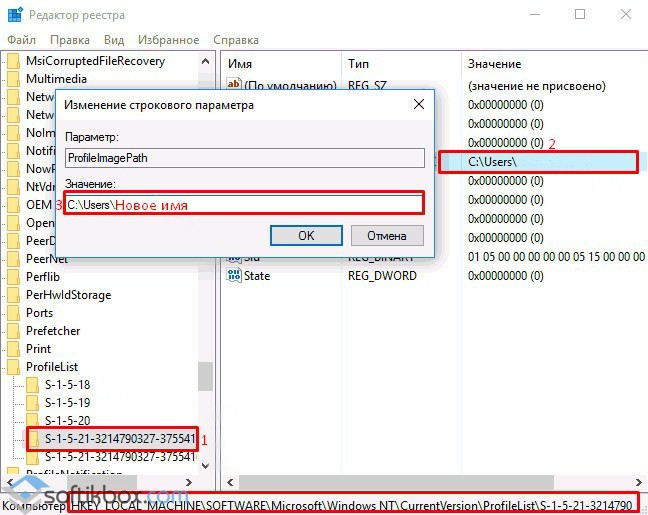Open the Файл menu
This screenshot has width=648, height=515.
pyautogui.click(x=21, y=40)
